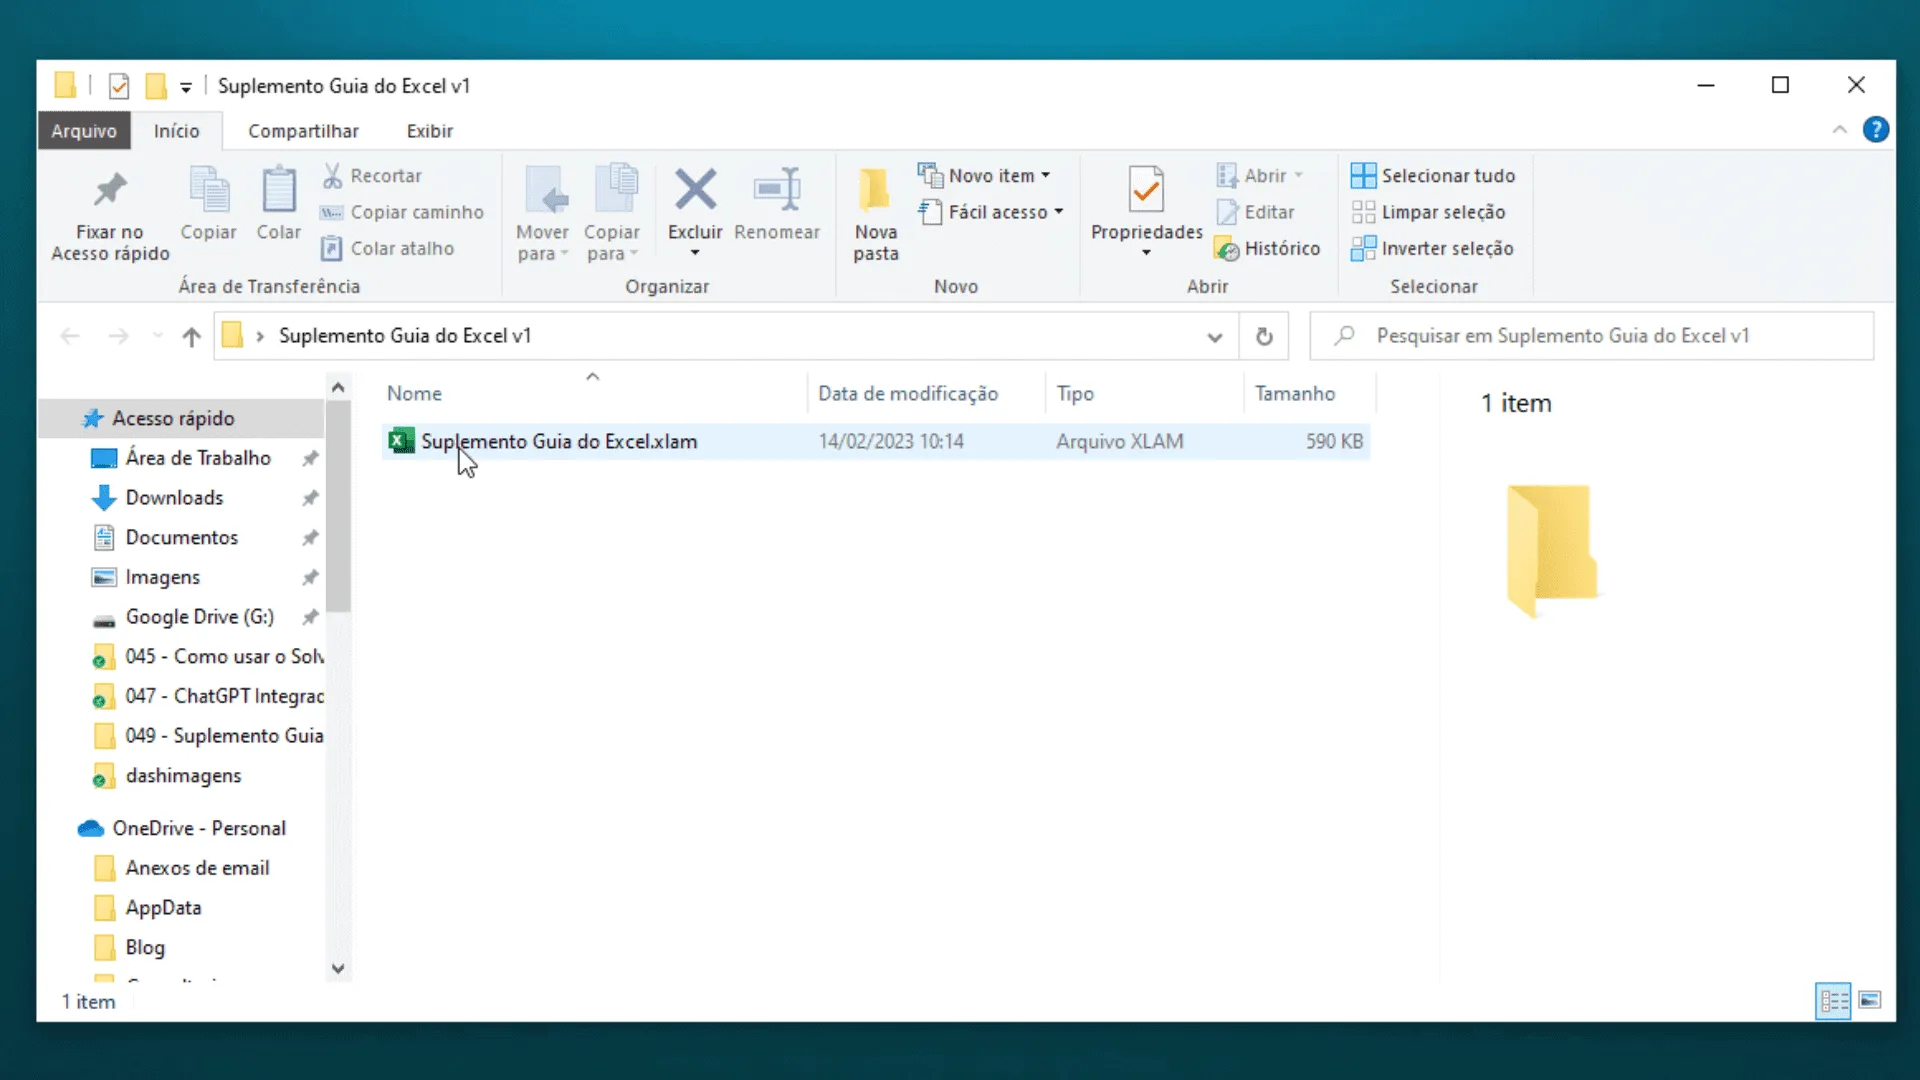Go back with the left arrow
Screen dimensions: 1920x1080
click(70, 336)
